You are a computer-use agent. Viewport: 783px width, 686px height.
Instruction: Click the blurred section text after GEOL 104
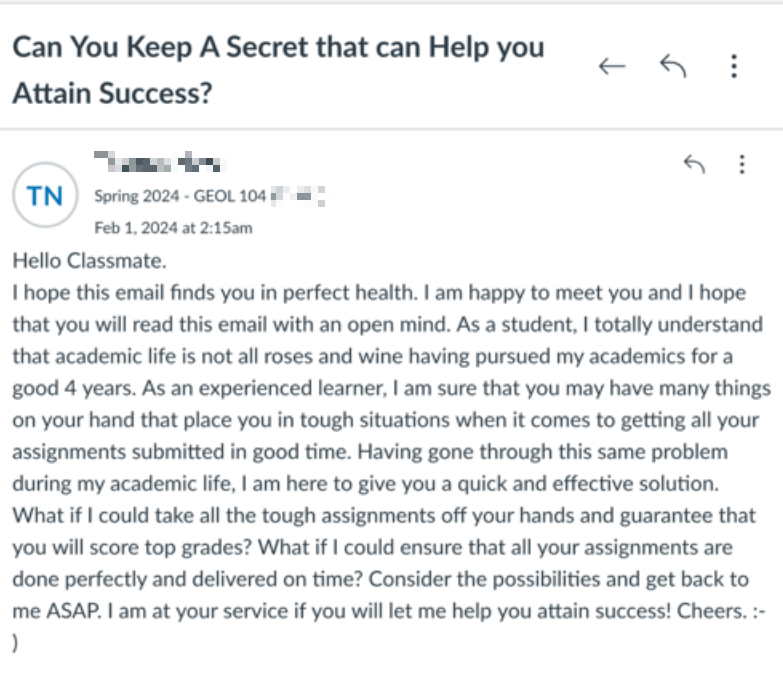pos(299,196)
